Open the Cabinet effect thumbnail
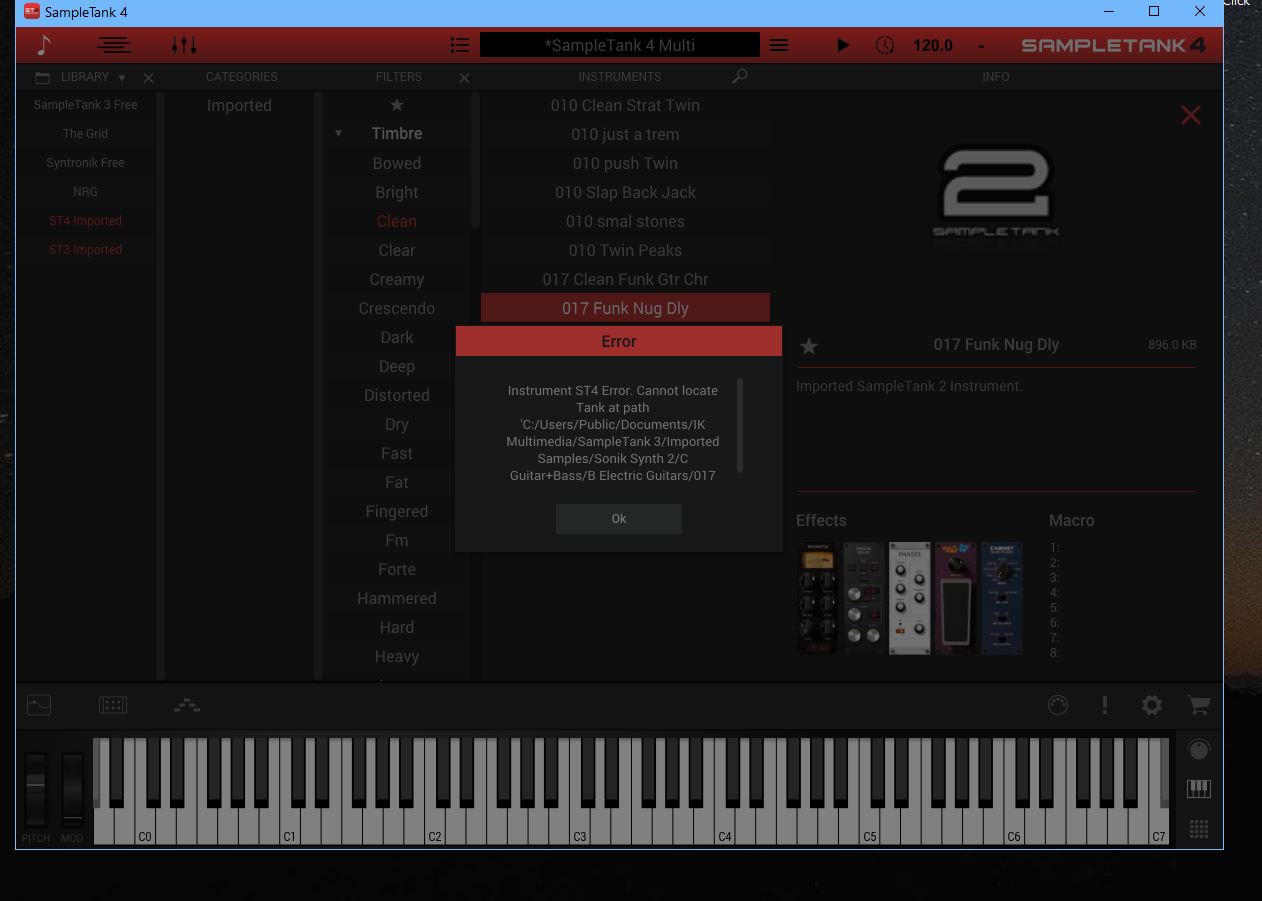 1002,597
